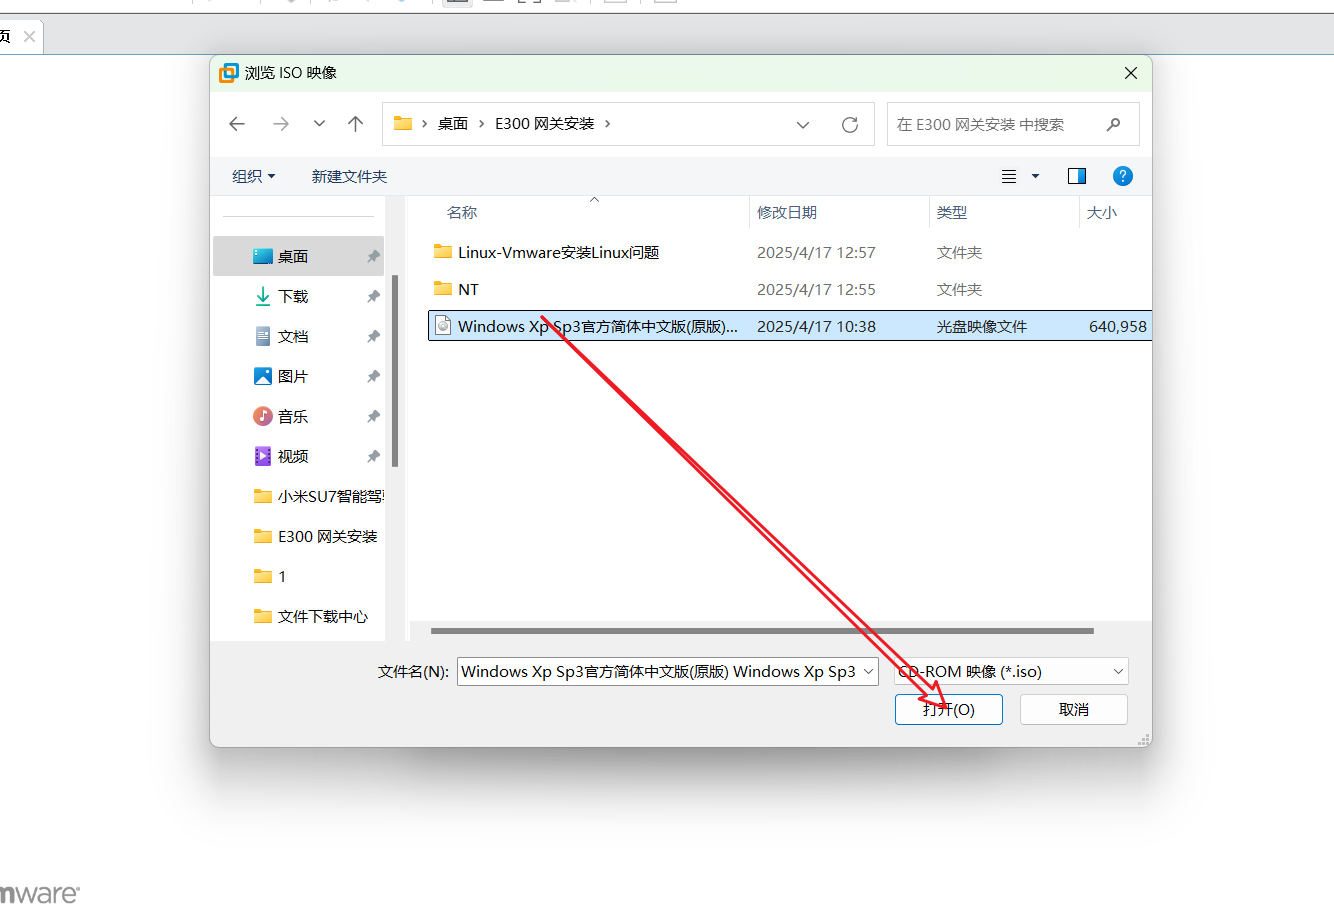Click the folder icon of NT row
Viewport: 1334px width, 912px height.
point(443,288)
